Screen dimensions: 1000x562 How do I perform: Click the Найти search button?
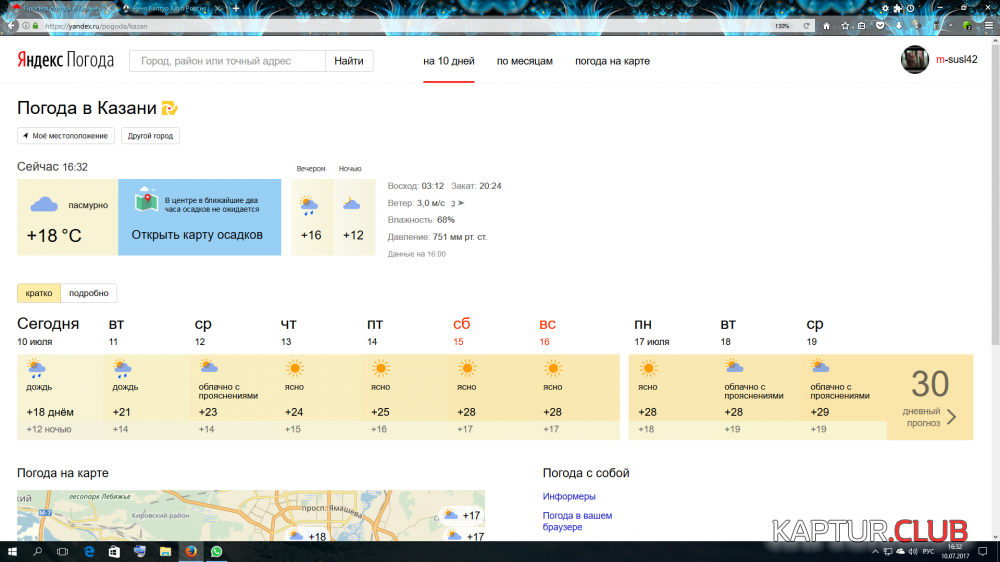click(349, 61)
